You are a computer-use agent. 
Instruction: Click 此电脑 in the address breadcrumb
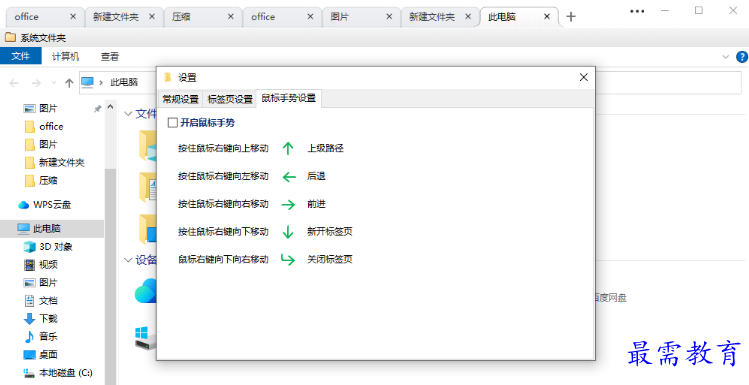point(124,83)
